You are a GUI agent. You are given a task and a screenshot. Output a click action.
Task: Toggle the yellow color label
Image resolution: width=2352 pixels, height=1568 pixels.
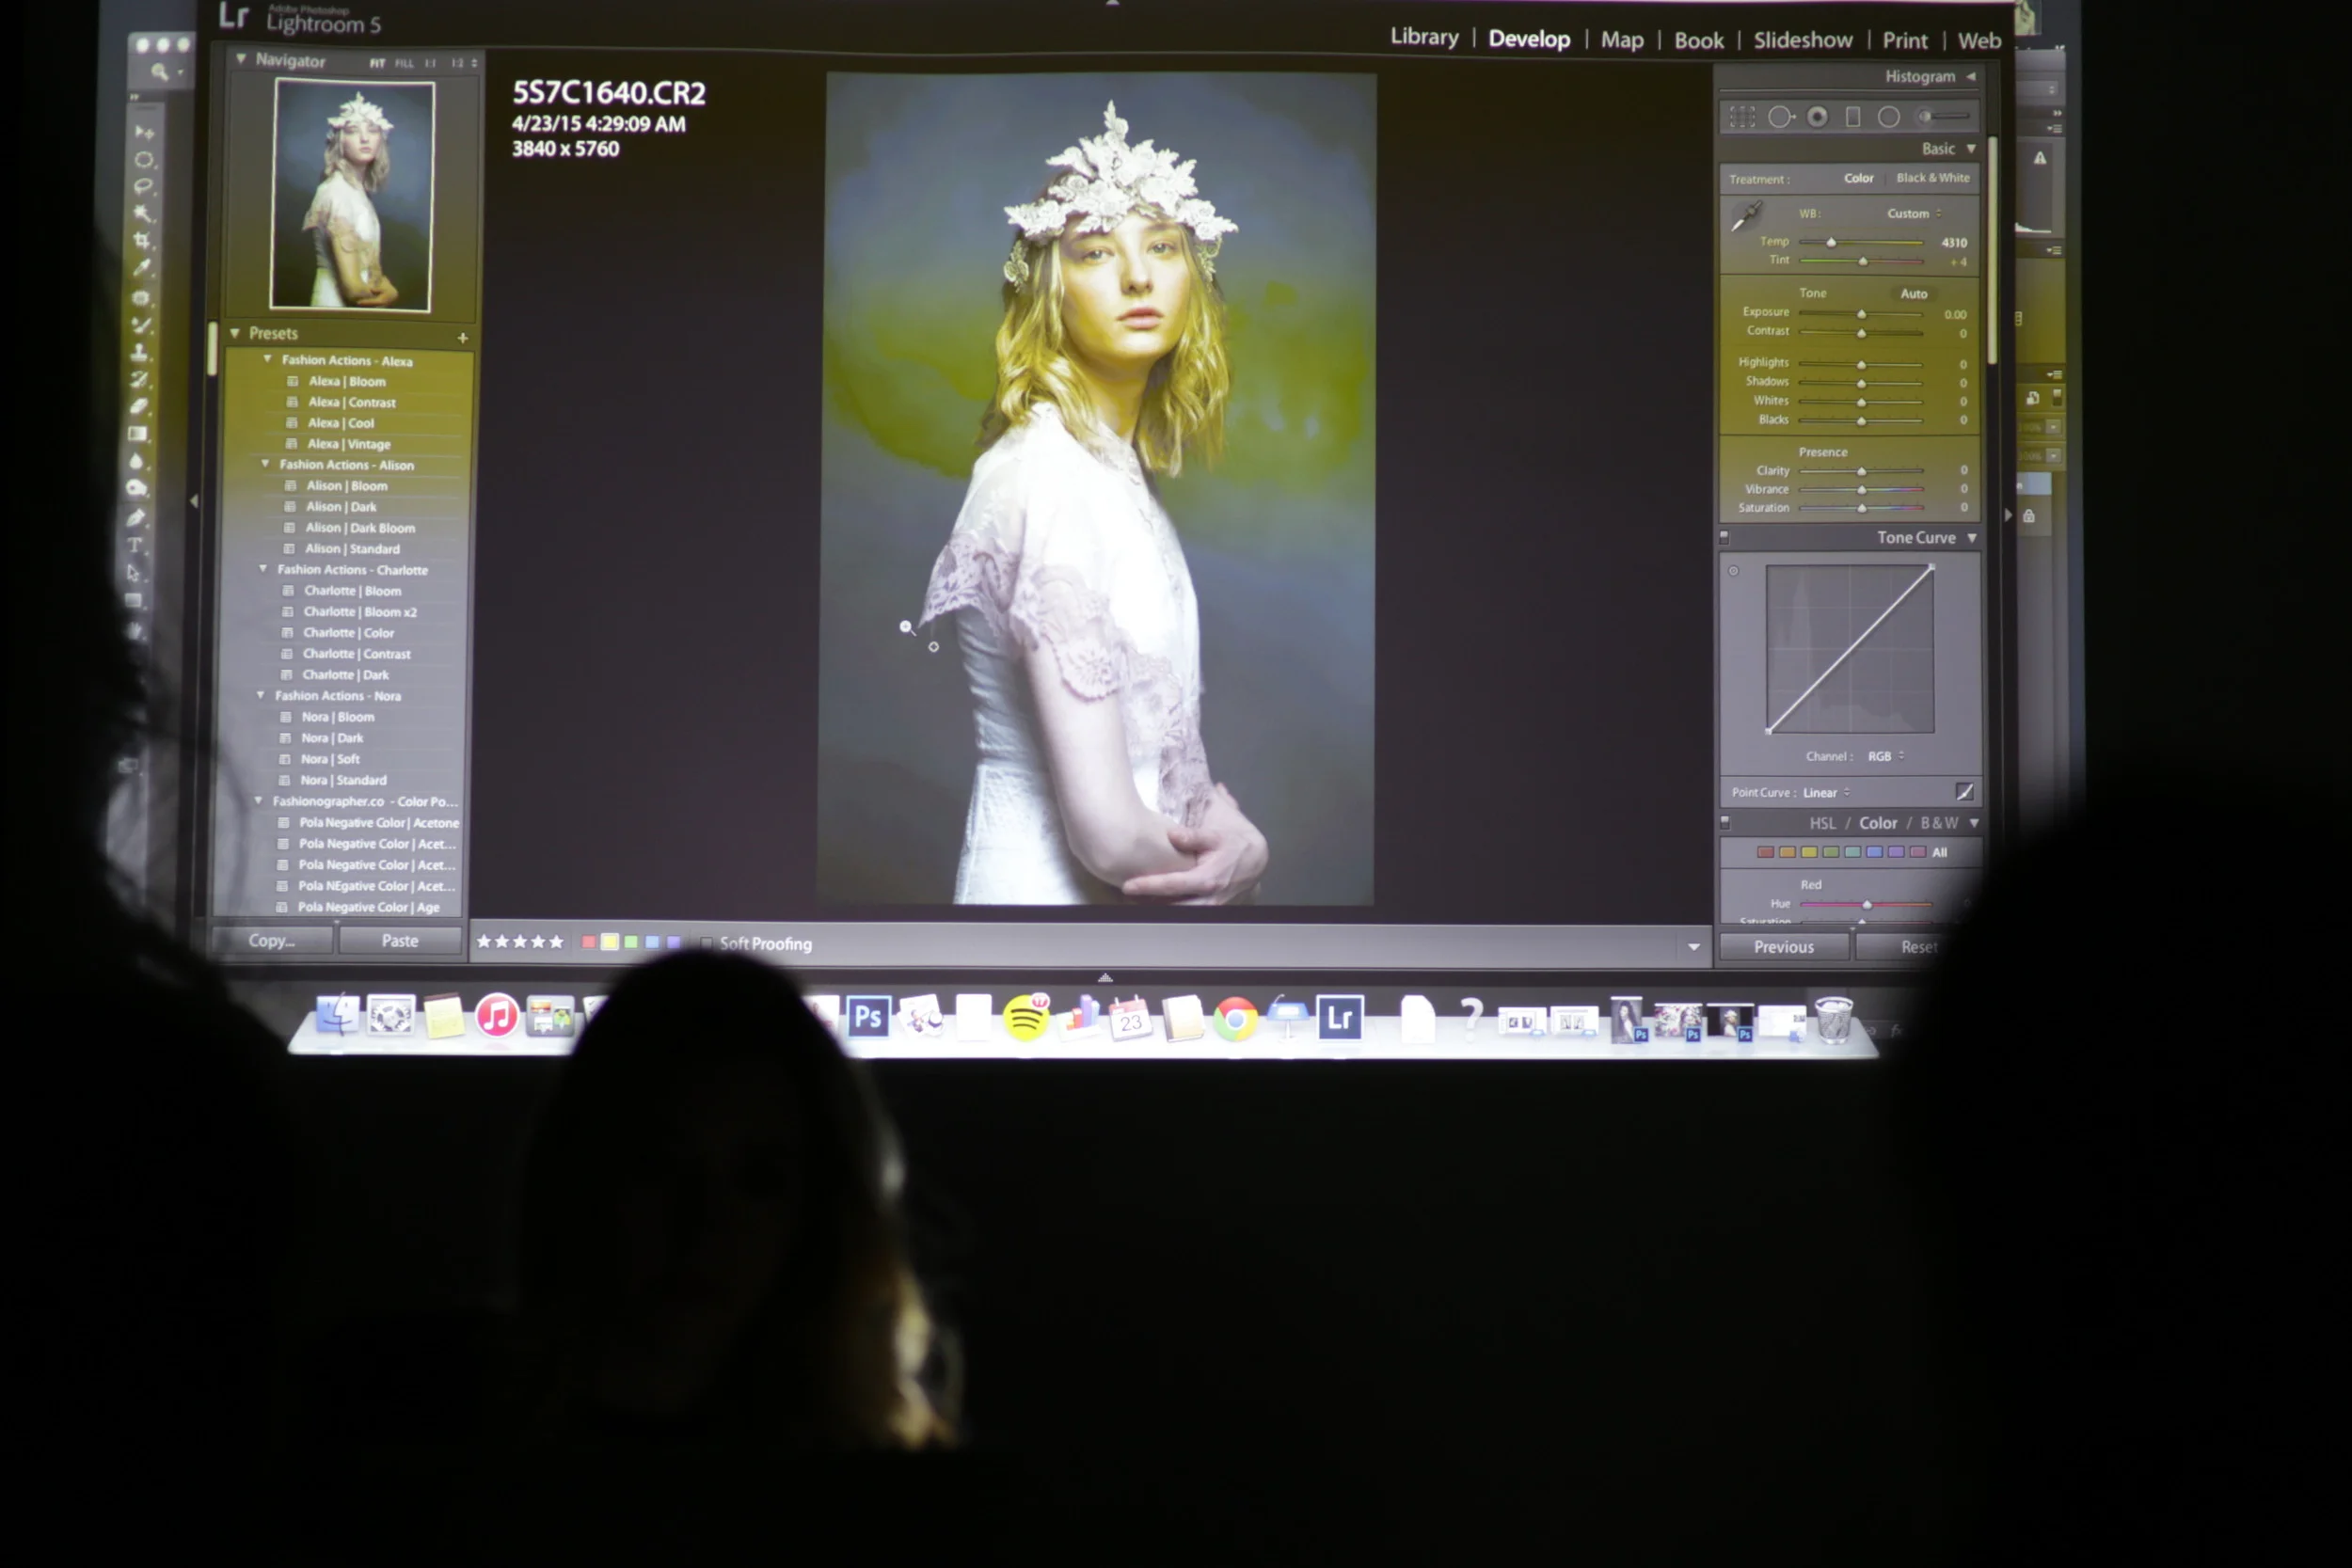(x=609, y=942)
